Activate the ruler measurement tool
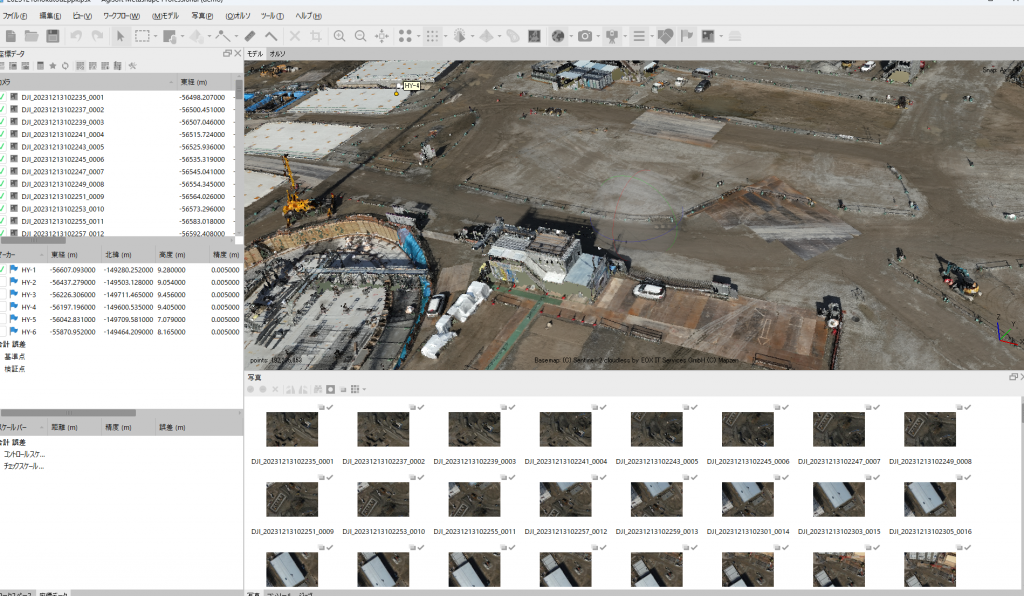1024x596 pixels. point(250,37)
